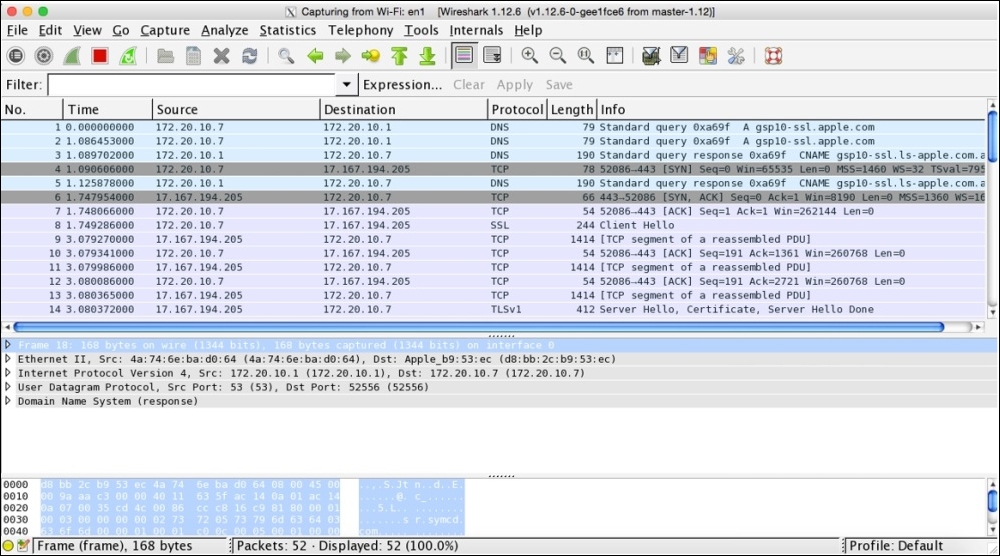Go back in packet history
The height and width of the screenshot is (556, 1000).
(315, 56)
